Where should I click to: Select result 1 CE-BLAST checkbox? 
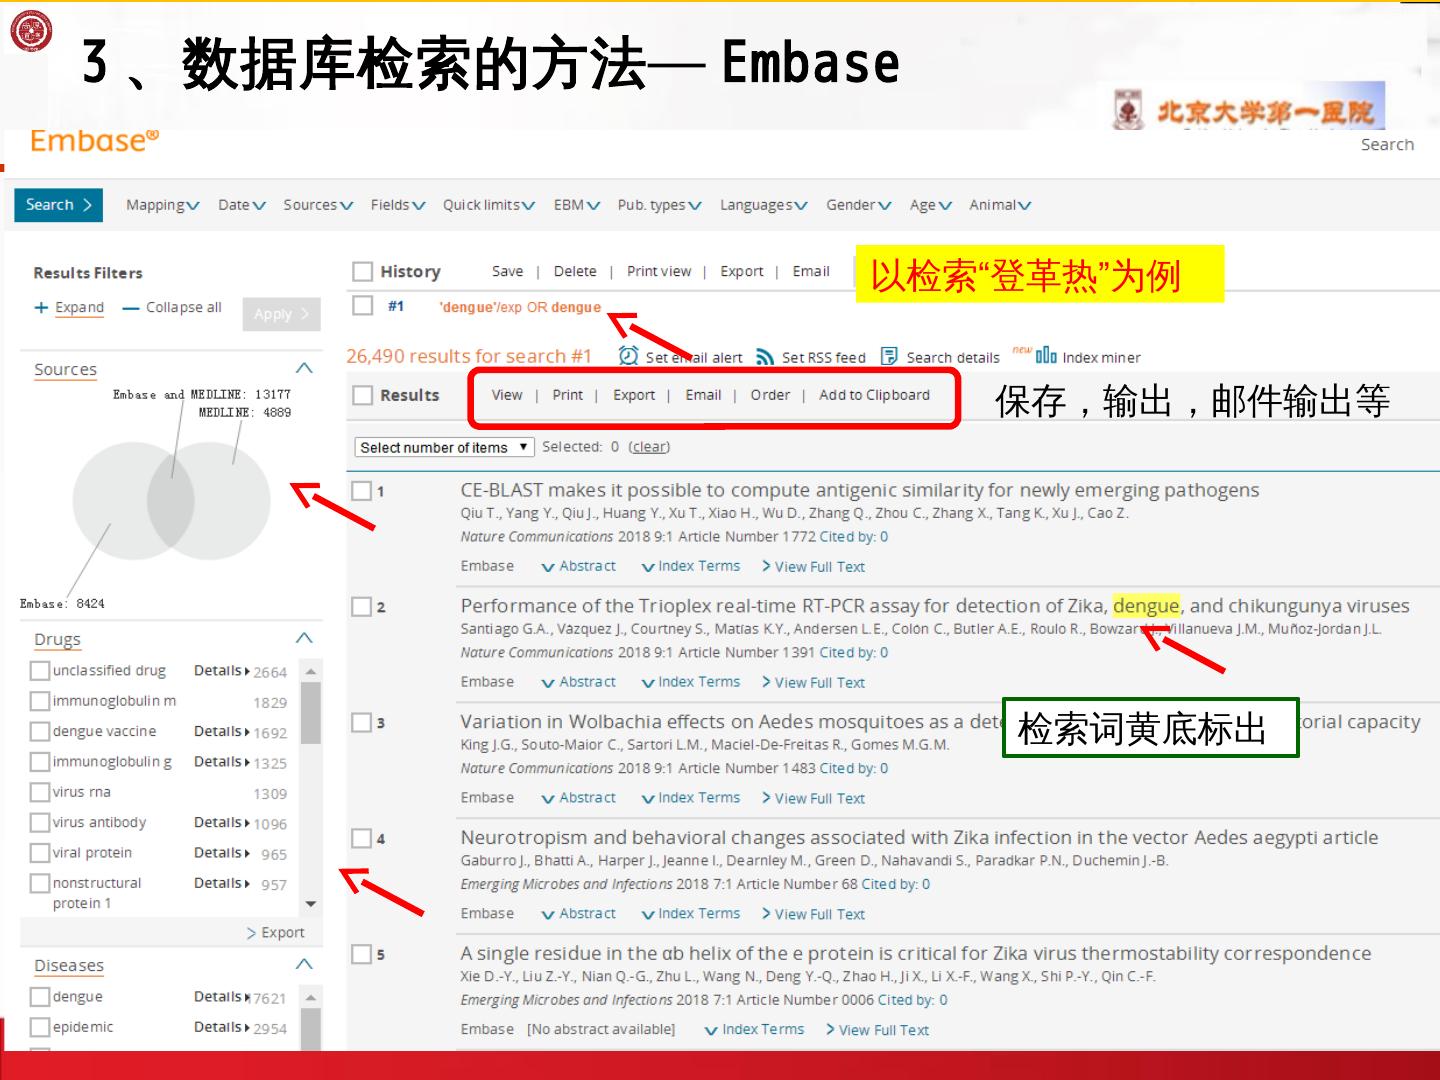[x=362, y=491]
